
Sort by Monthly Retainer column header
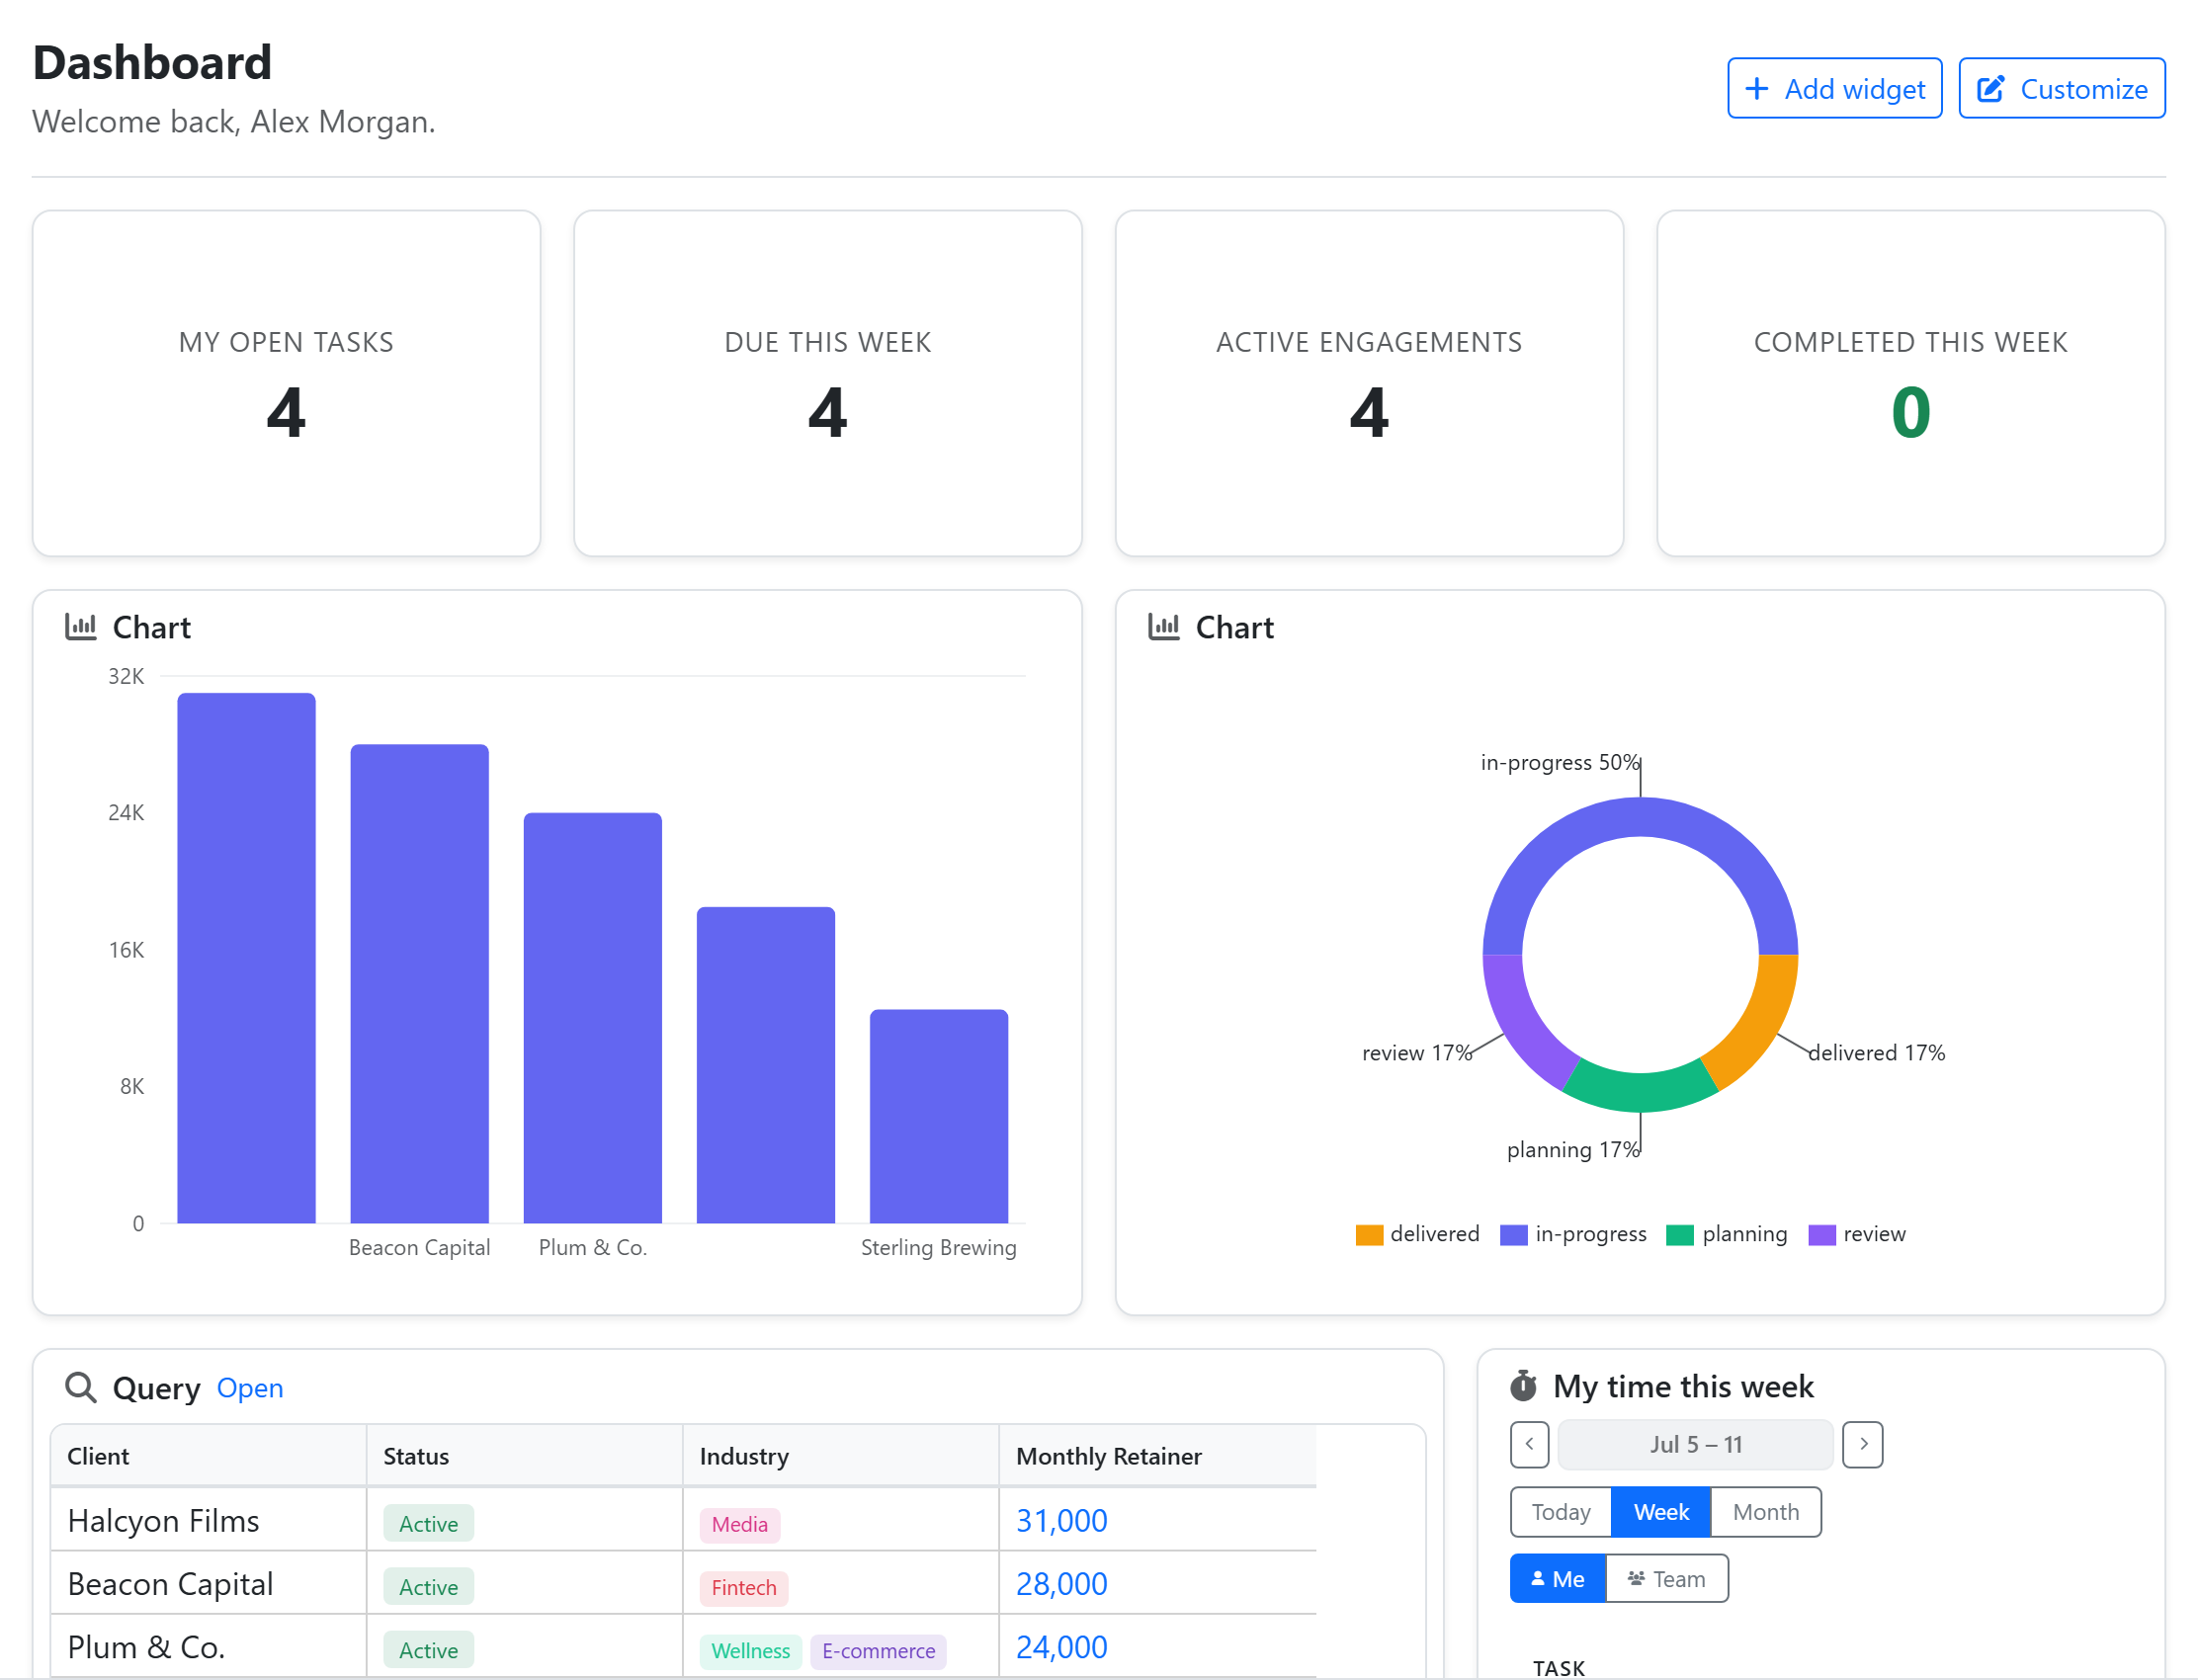coord(1157,1456)
